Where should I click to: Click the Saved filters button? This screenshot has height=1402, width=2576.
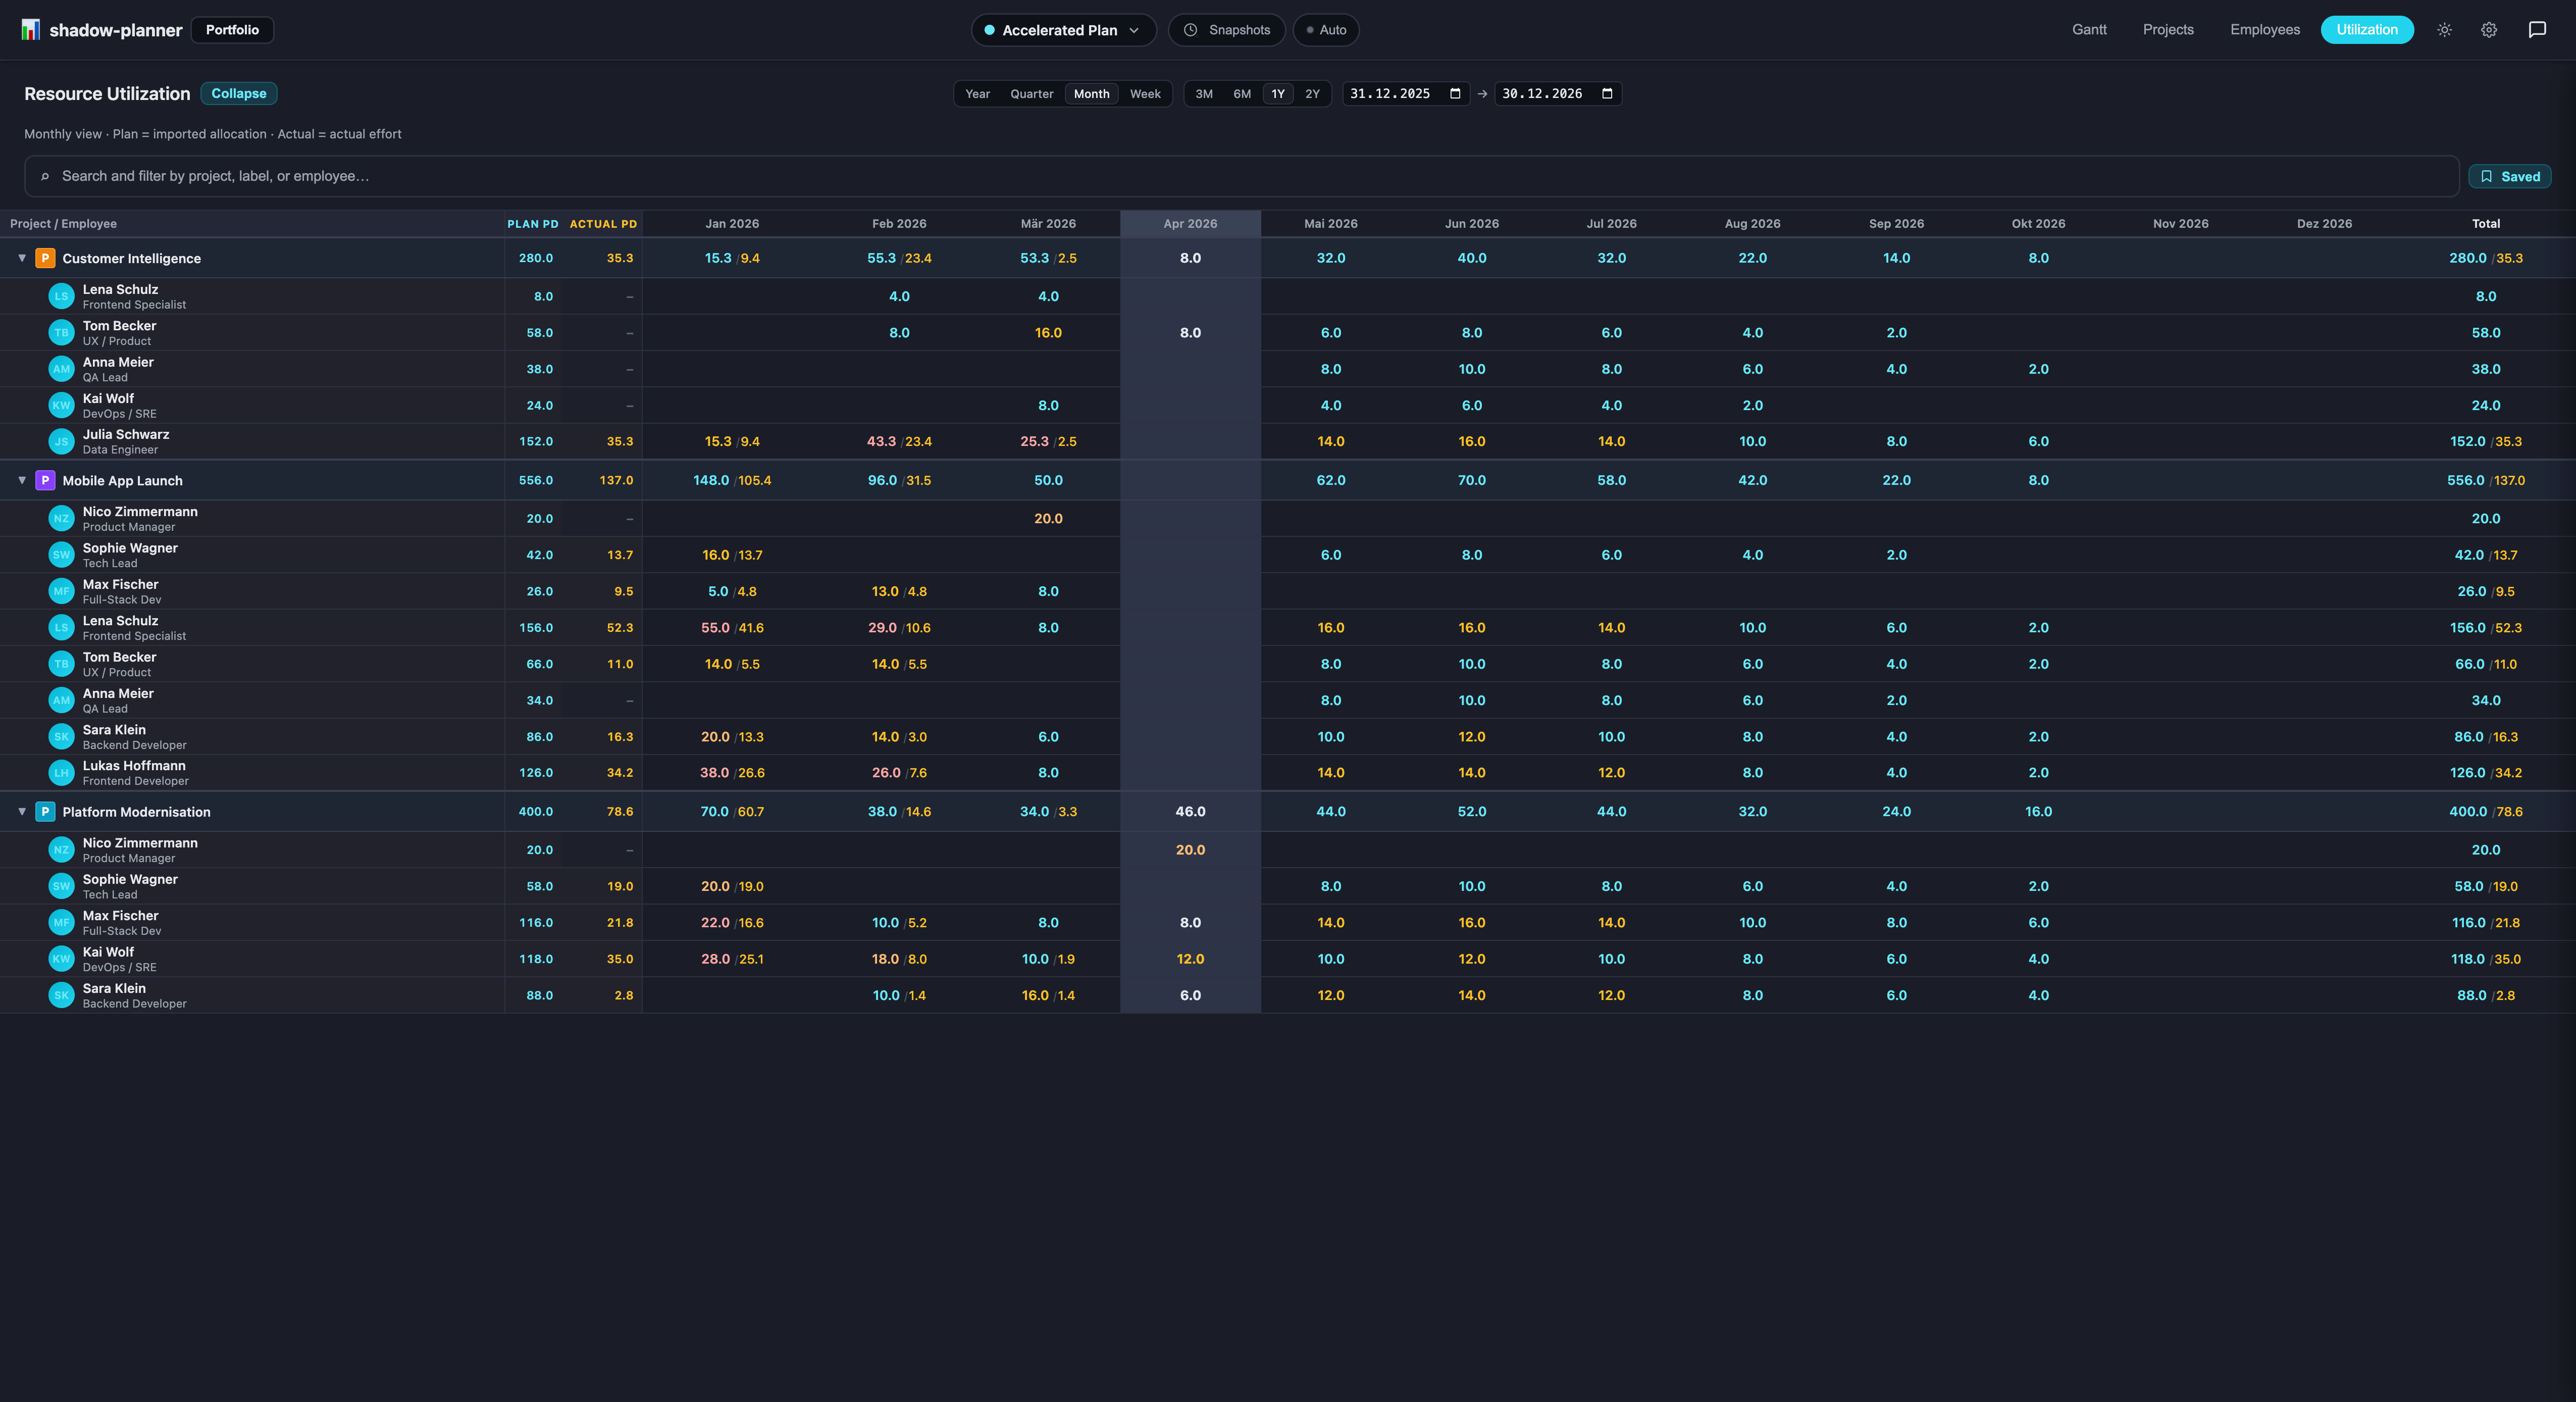(x=2510, y=176)
